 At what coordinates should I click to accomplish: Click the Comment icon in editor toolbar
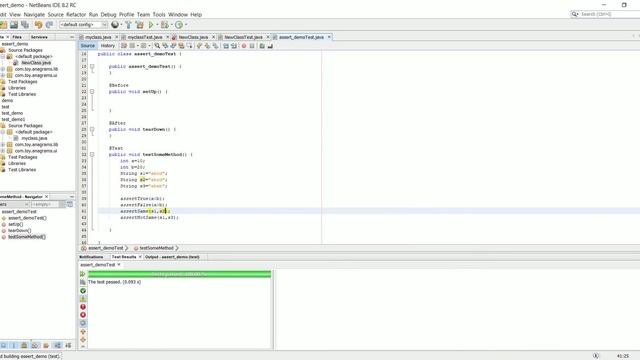point(262,46)
